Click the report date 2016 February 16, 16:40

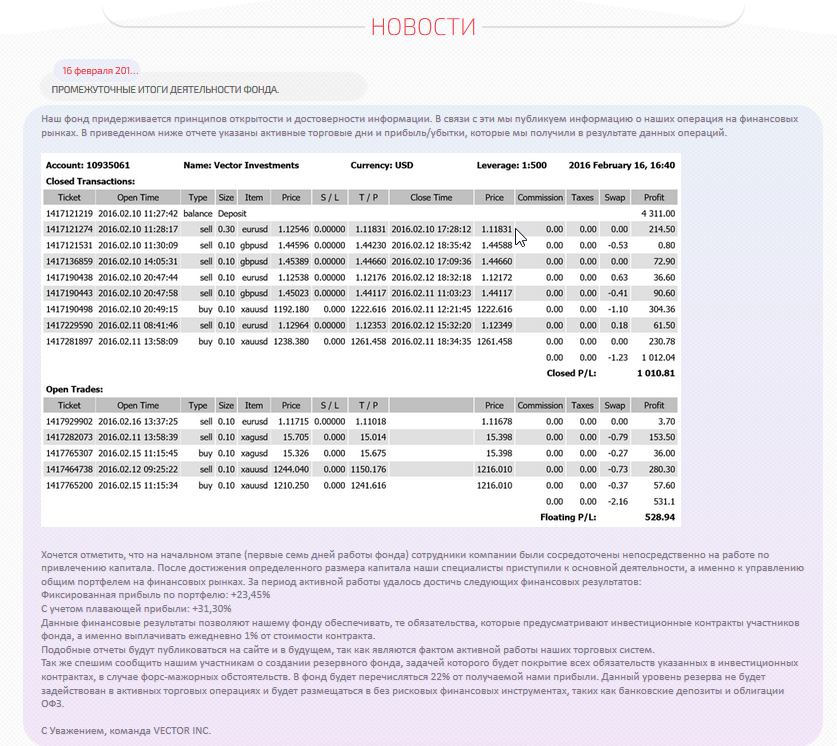pos(621,165)
